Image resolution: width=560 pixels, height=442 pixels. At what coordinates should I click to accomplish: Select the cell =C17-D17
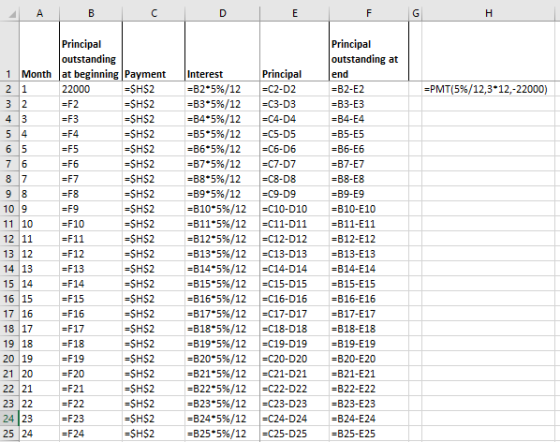click(x=294, y=314)
